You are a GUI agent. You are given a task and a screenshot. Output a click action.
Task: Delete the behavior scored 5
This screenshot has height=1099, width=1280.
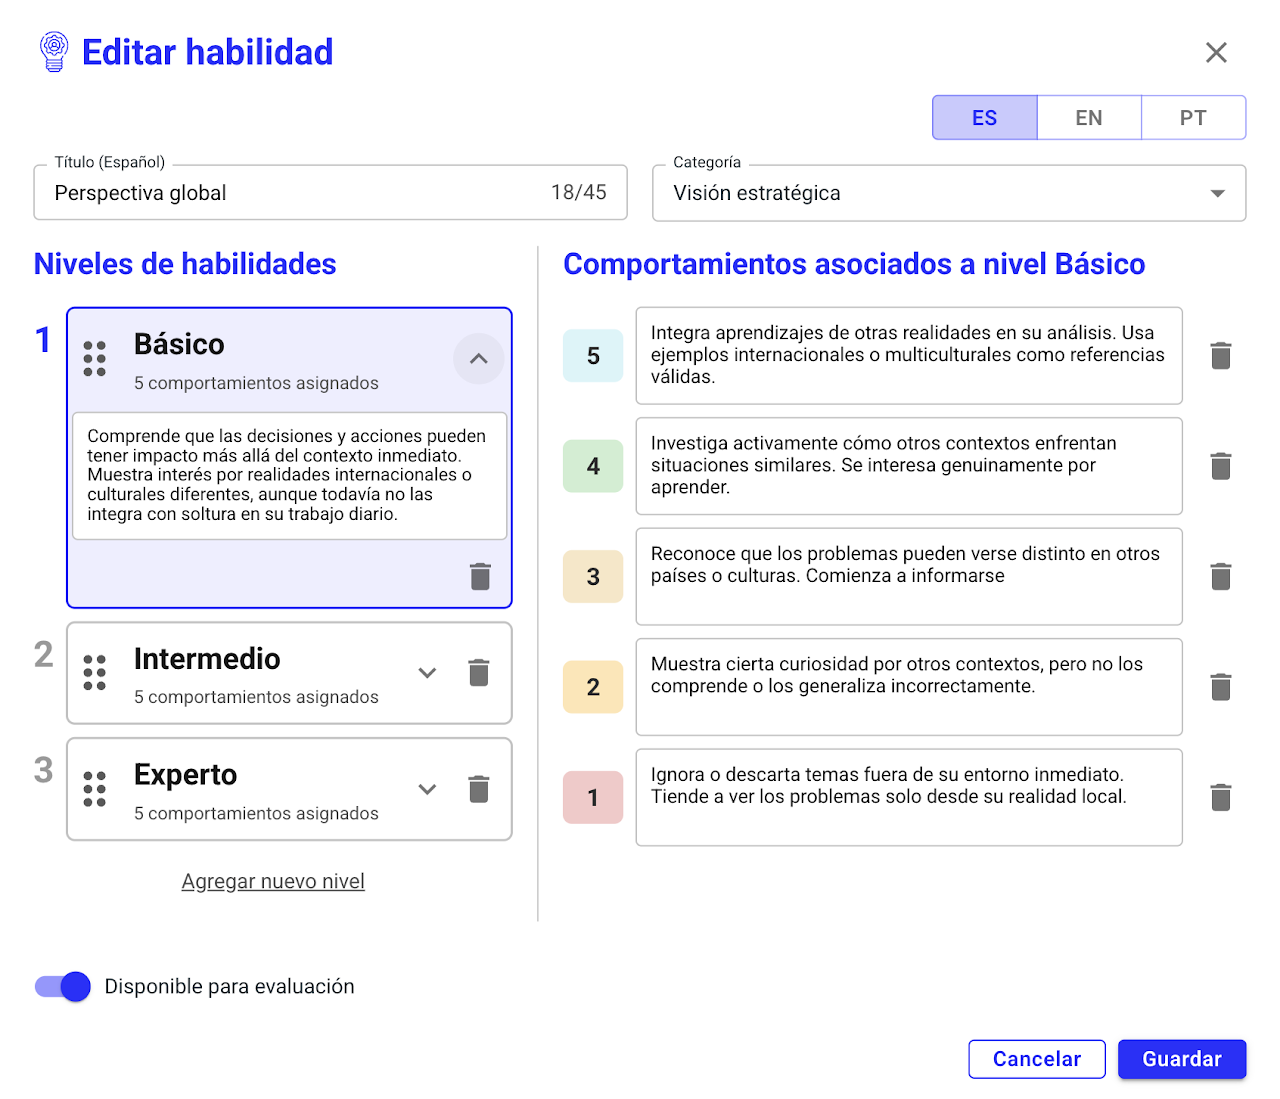click(1220, 356)
